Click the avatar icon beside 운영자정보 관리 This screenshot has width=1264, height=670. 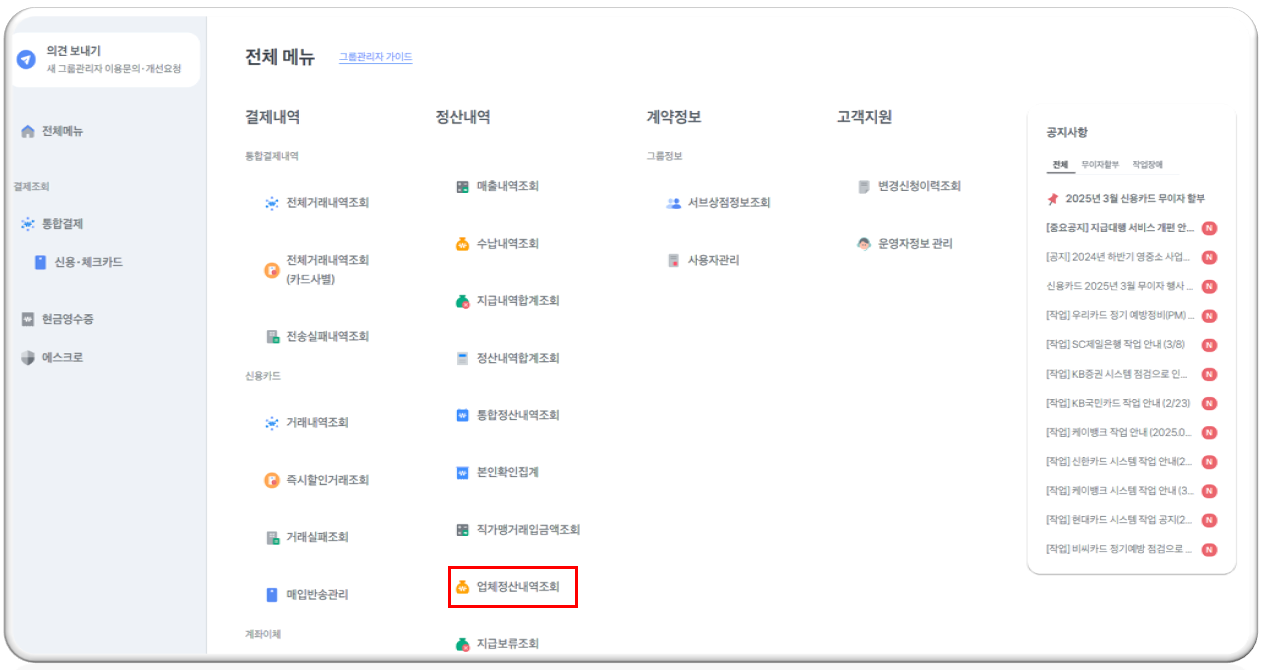tap(864, 244)
